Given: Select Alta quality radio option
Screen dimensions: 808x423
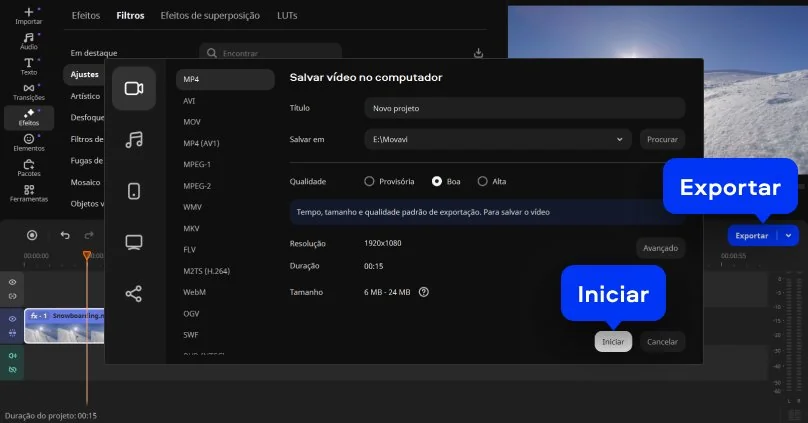Looking at the screenshot, I should point(483,181).
